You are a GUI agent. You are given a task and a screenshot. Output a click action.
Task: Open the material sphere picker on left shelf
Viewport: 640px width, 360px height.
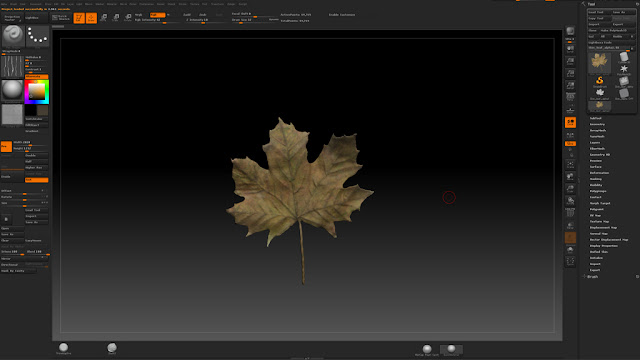tap(12, 90)
